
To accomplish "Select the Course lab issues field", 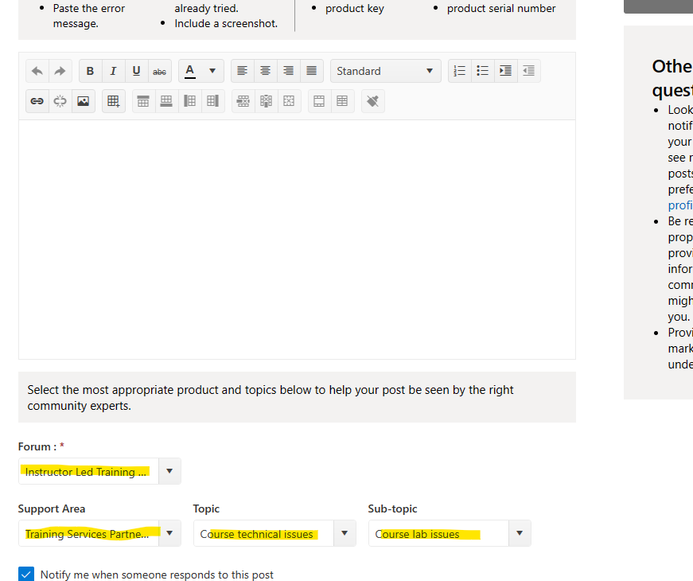I will (438, 534).
